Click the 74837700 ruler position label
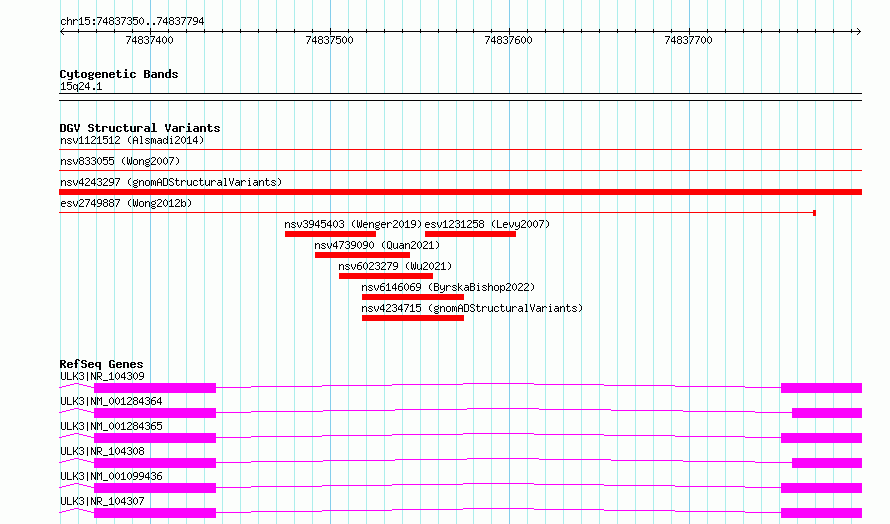Image resolution: width=890 pixels, height=524 pixels. pos(688,40)
